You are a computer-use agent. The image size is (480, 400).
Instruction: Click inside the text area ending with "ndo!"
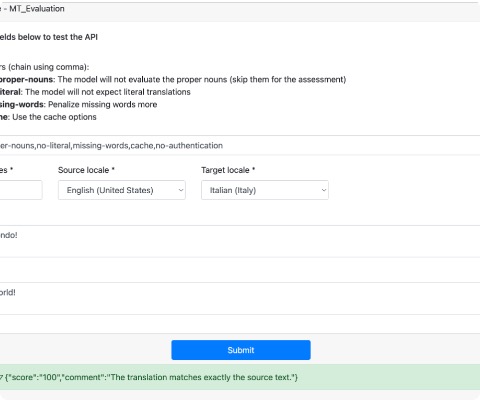point(240,241)
